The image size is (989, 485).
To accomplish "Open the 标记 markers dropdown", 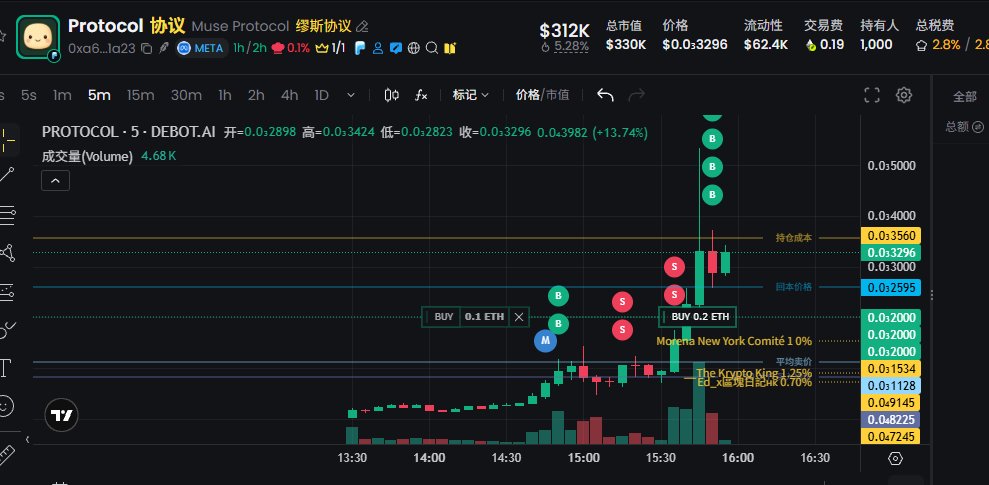I will click(x=471, y=95).
